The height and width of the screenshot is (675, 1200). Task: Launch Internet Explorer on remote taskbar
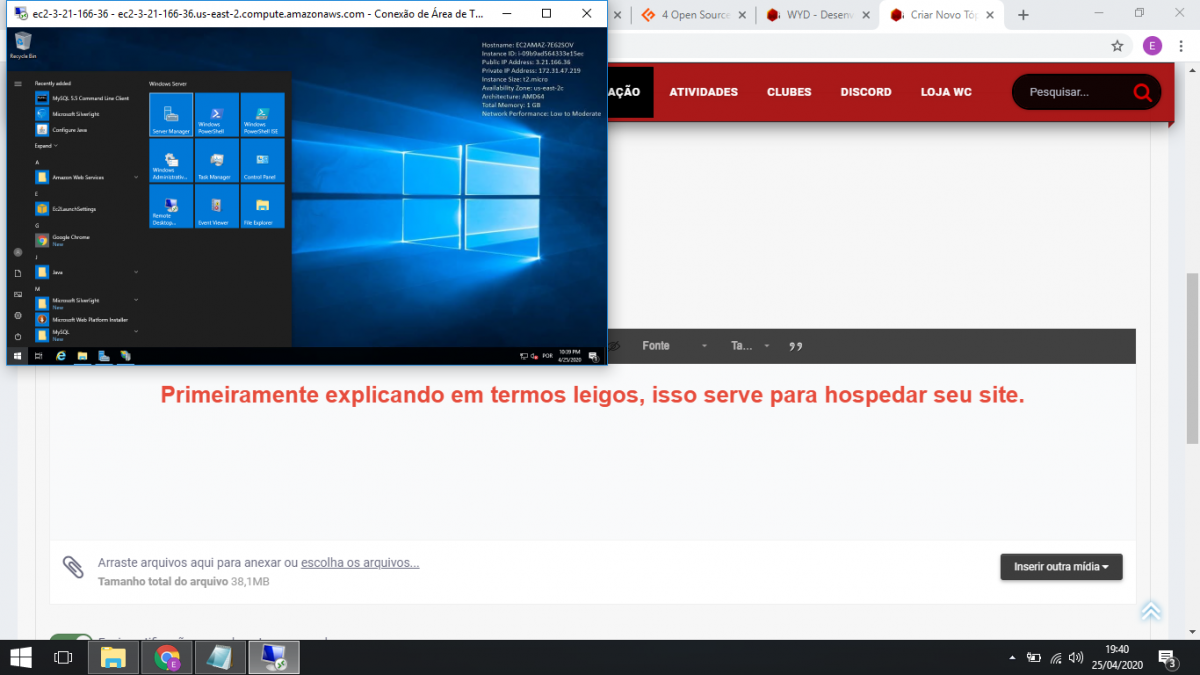pyautogui.click(x=61, y=355)
